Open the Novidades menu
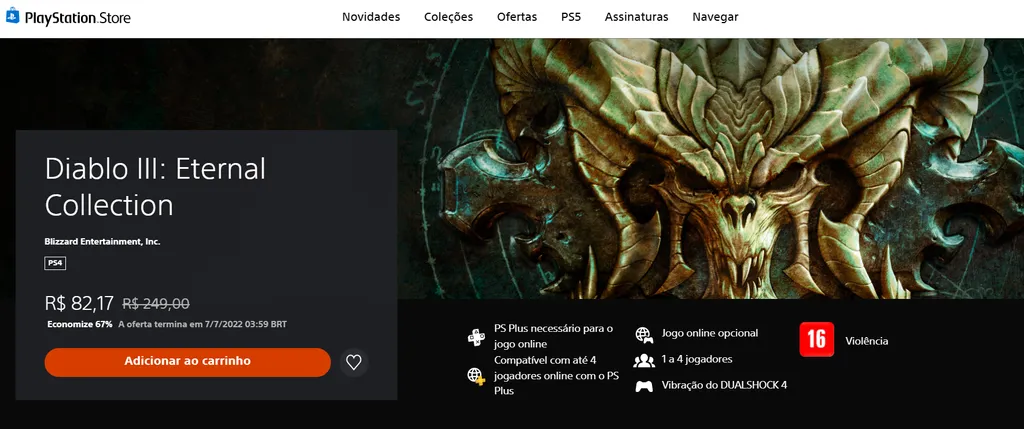1024x429 pixels. pyautogui.click(x=371, y=17)
